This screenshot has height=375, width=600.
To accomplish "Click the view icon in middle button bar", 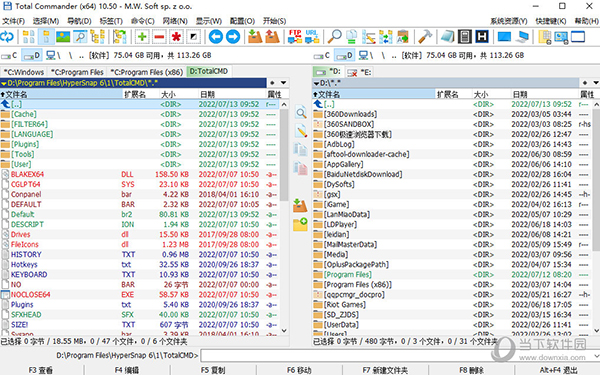I will click(x=301, y=112).
